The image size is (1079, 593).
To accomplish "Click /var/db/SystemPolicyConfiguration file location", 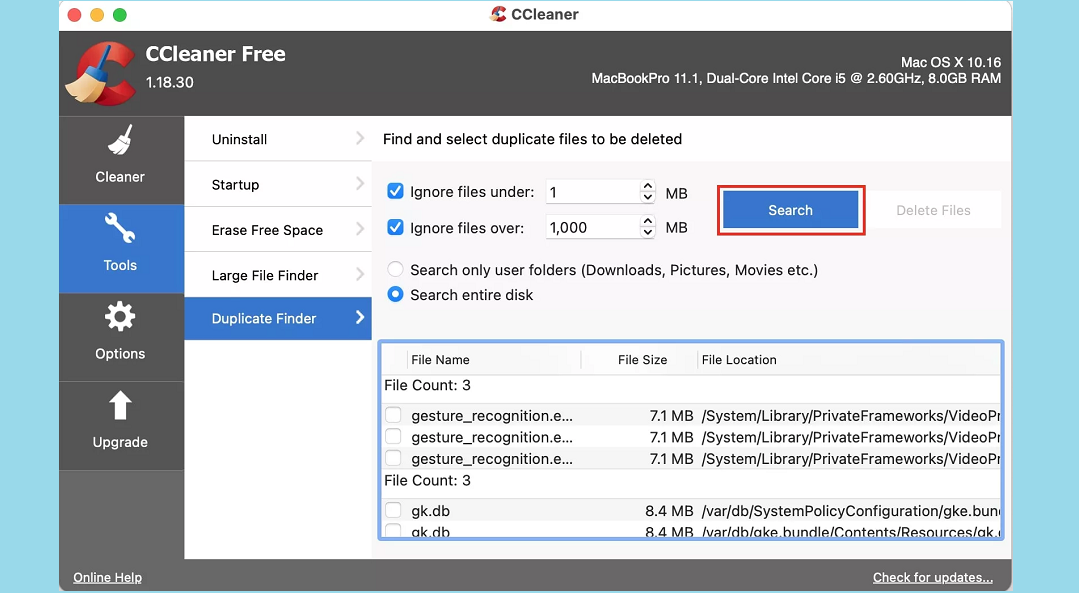I will click(x=851, y=511).
